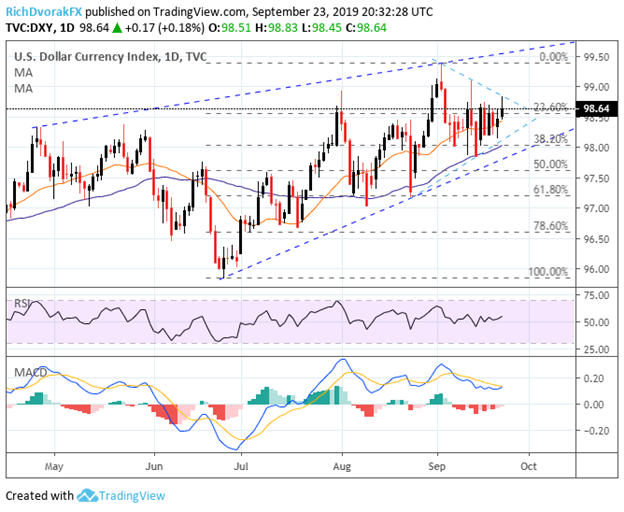Click the open value O:98.51
The height and width of the screenshot is (512, 624).
coord(230,28)
